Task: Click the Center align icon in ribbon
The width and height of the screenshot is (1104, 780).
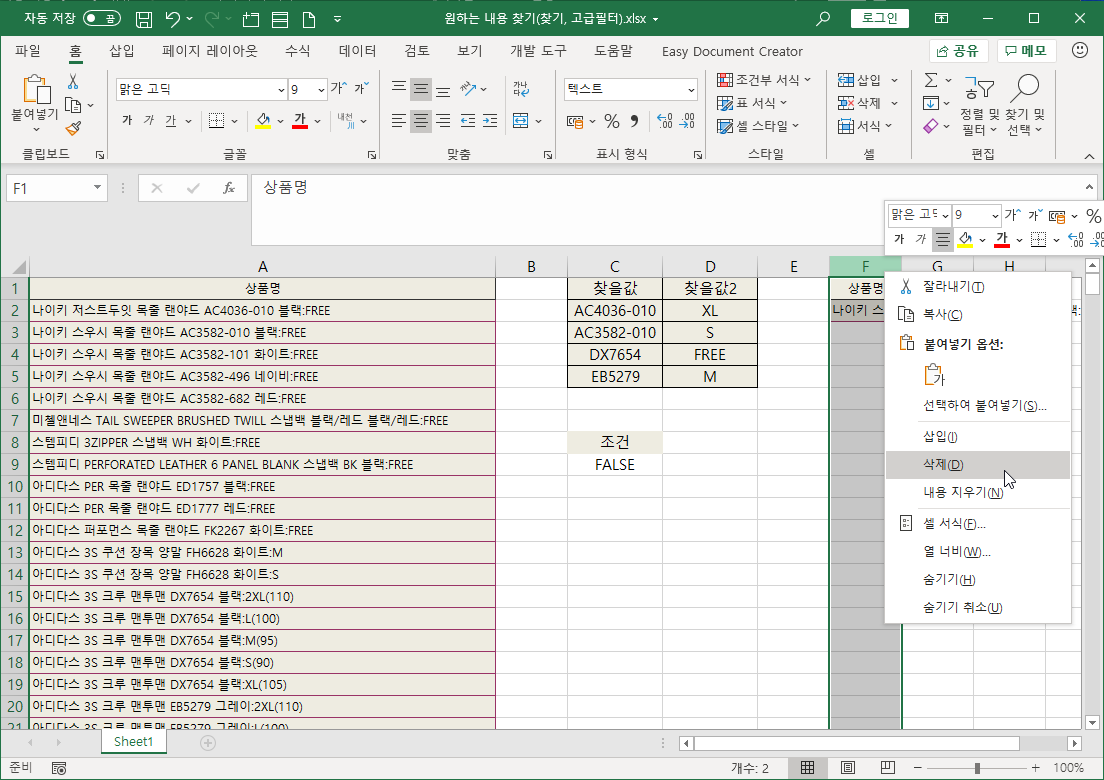Action: pos(420,121)
